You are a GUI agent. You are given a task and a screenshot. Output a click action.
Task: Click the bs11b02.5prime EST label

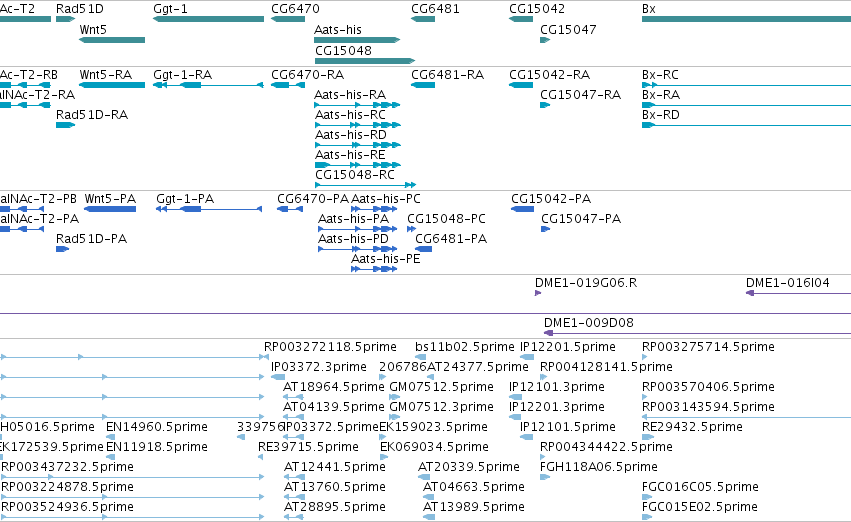465,347
